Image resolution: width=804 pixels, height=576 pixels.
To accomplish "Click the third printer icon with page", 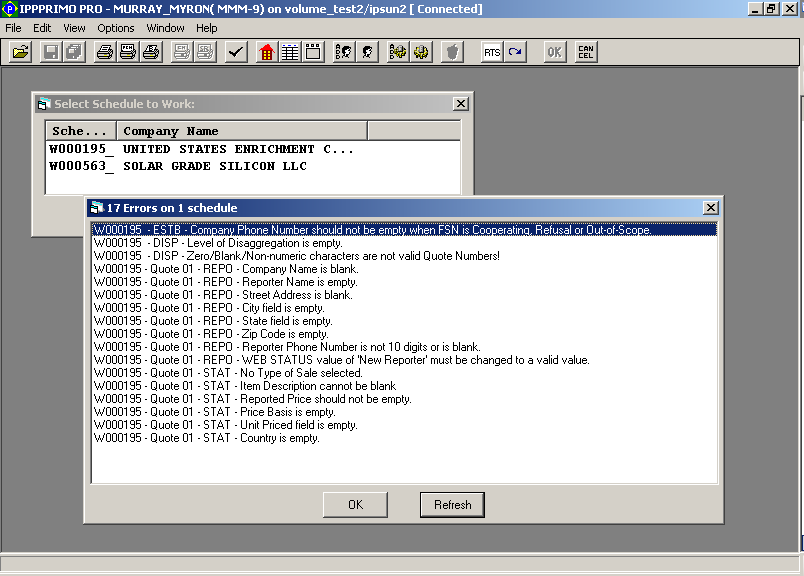I will pyautogui.click(x=151, y=52).
